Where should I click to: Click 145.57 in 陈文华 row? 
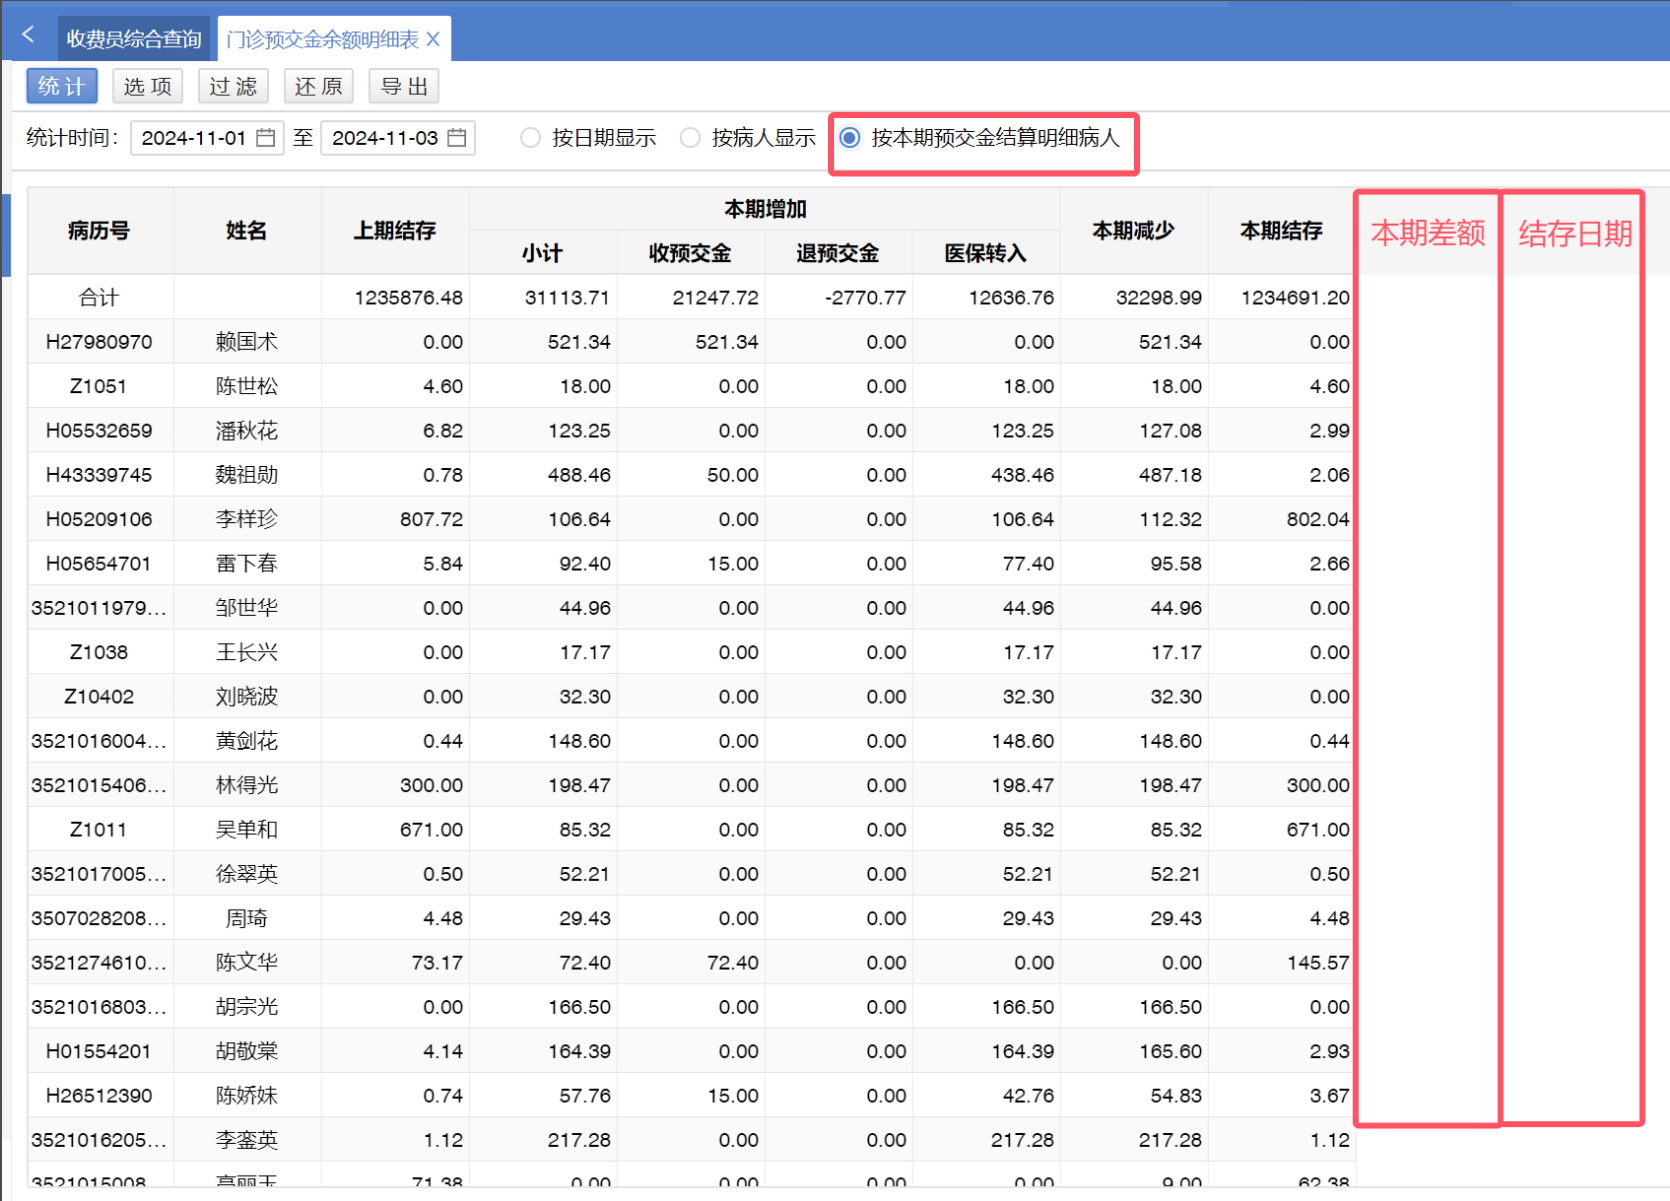click(x=1318, y=963)
